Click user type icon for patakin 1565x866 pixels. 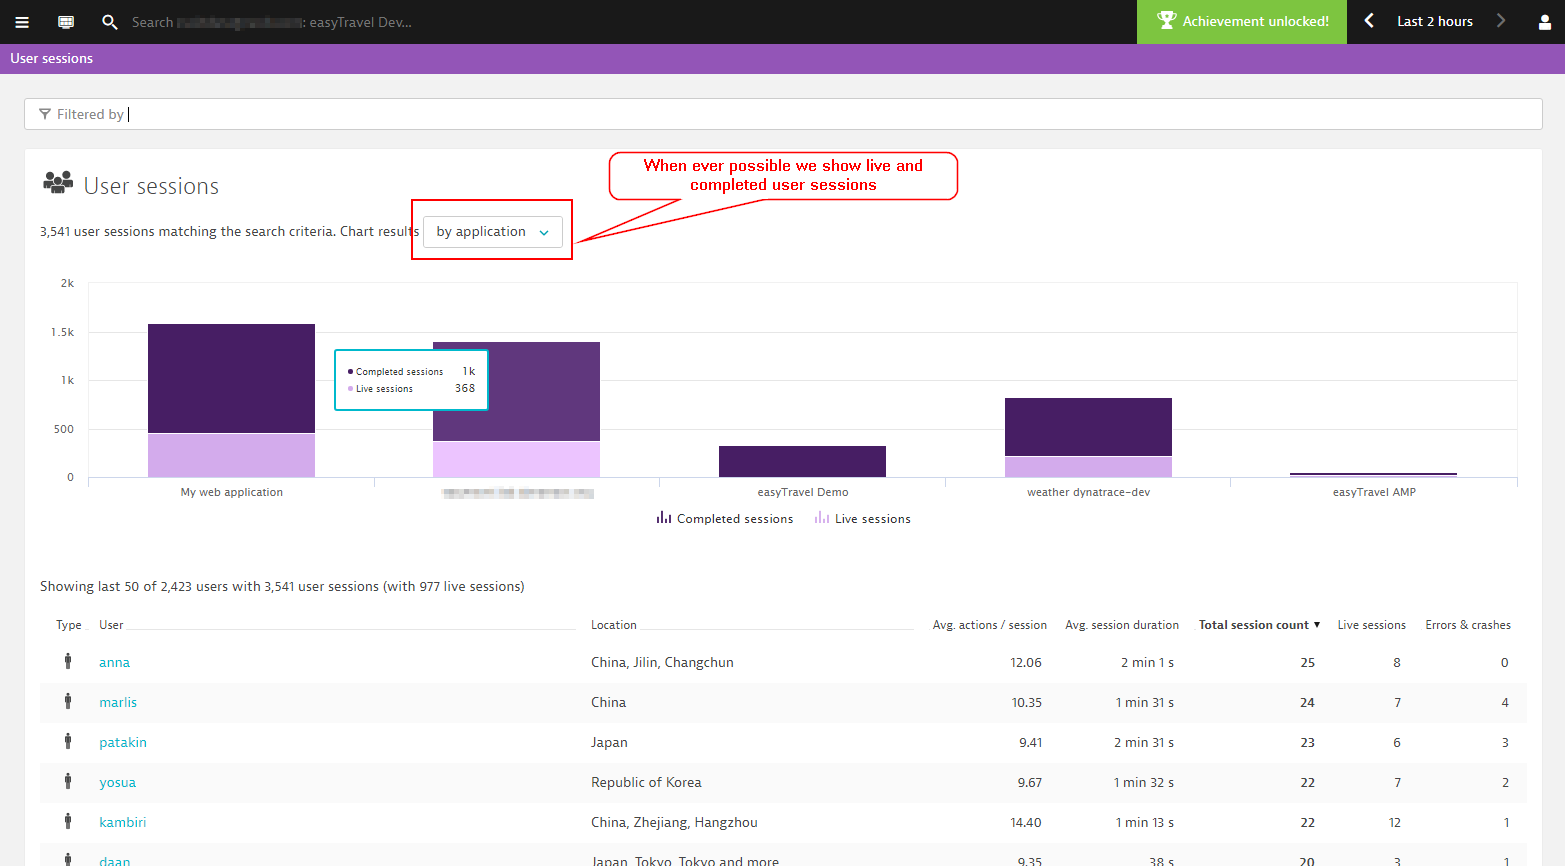point(68,741)
